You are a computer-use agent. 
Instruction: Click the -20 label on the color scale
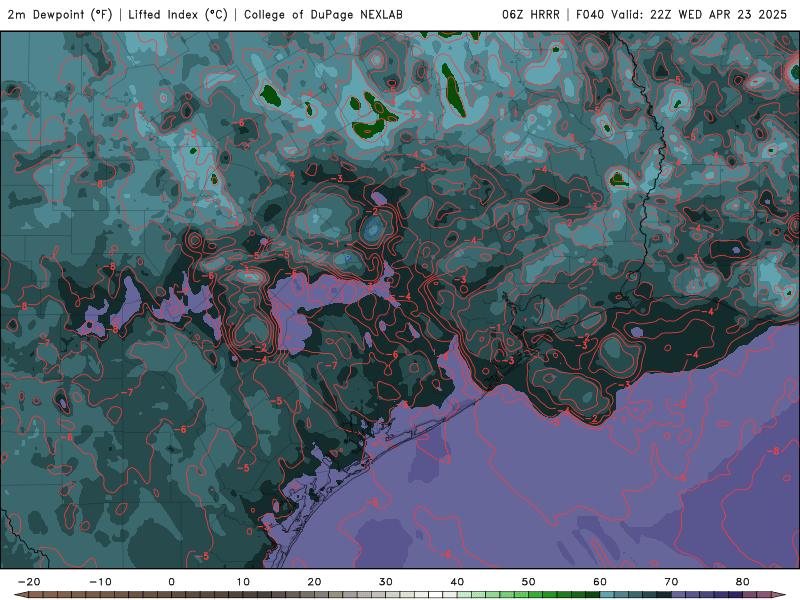point(29,582)
